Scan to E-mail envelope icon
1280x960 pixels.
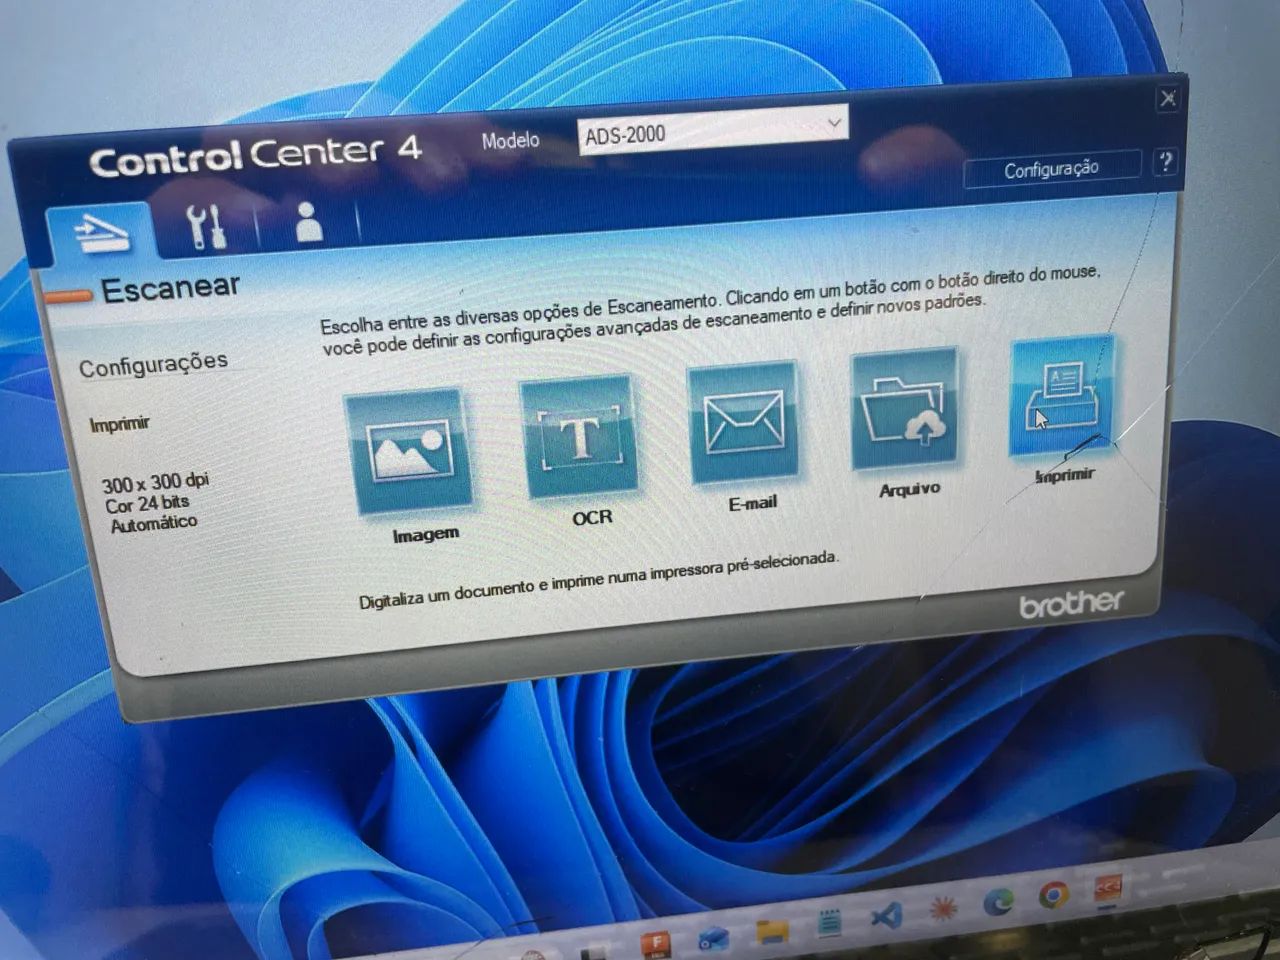(x=743, y=422)
